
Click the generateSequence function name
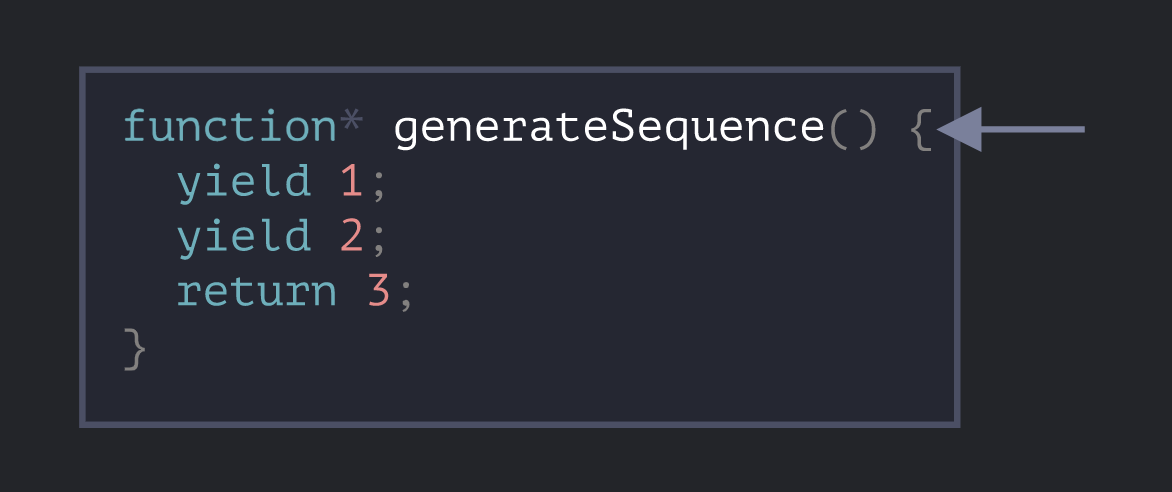coord(610,128)
